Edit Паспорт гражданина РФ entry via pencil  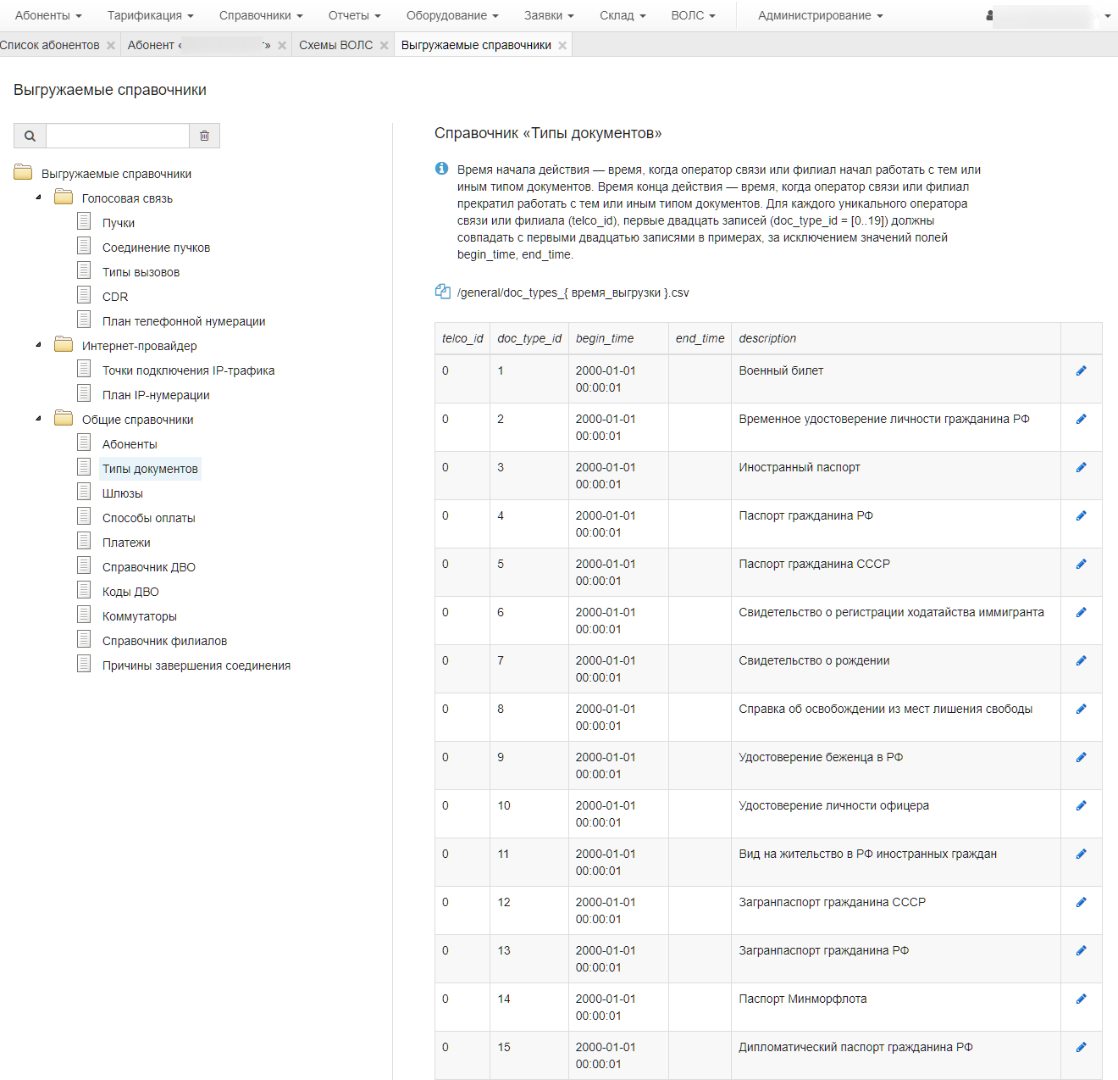1081,515
